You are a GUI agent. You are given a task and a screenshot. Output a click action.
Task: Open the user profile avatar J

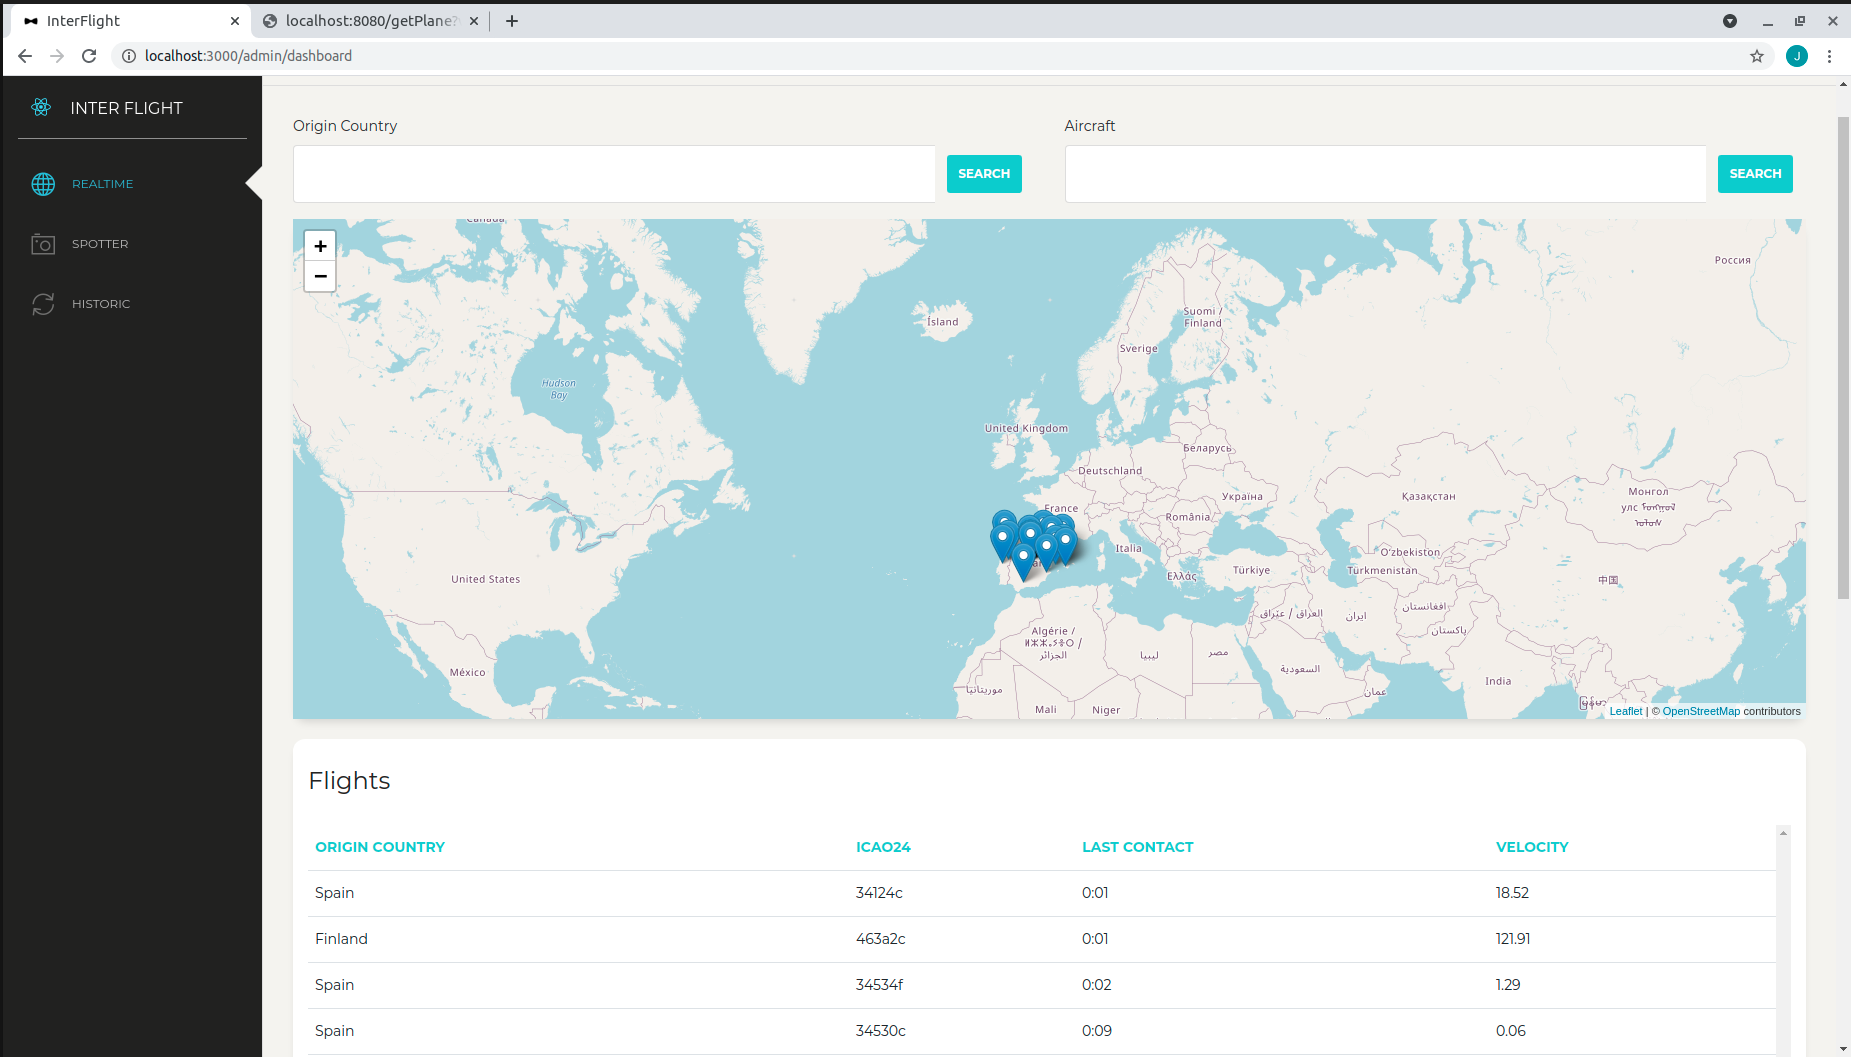click(x=1797, y=56)
